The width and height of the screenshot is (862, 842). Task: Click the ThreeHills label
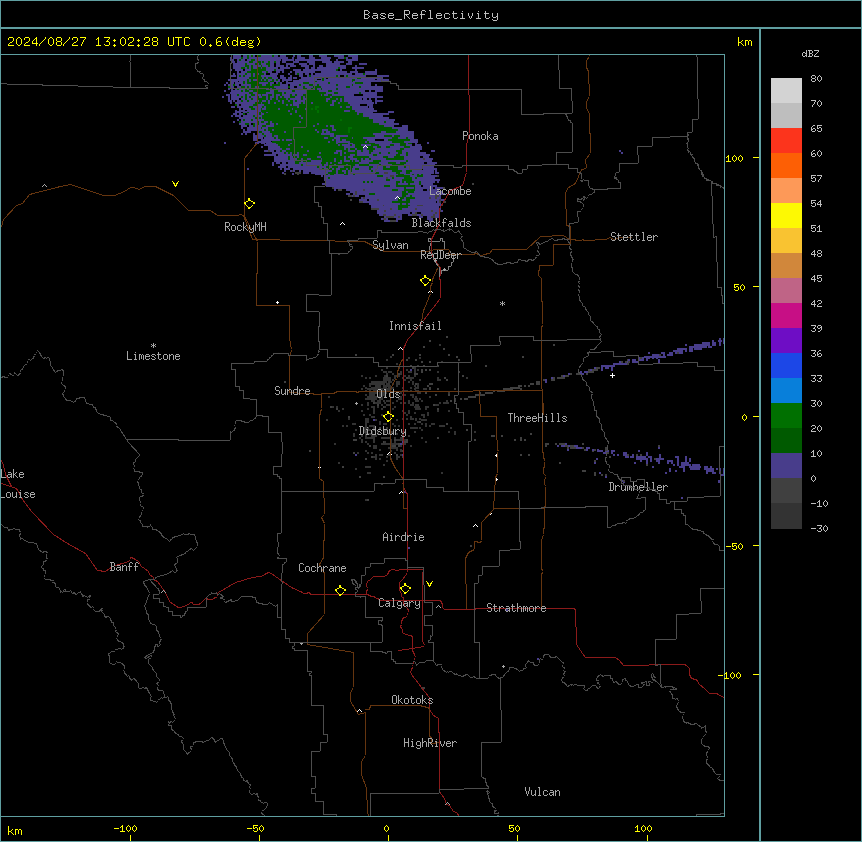pyautogui.click(x=537, y=418)
